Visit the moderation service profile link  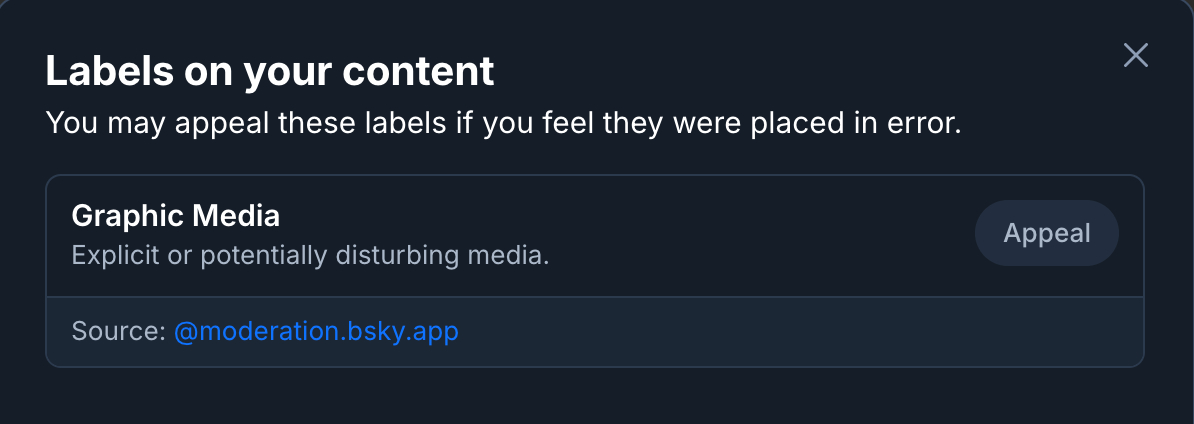316,332
